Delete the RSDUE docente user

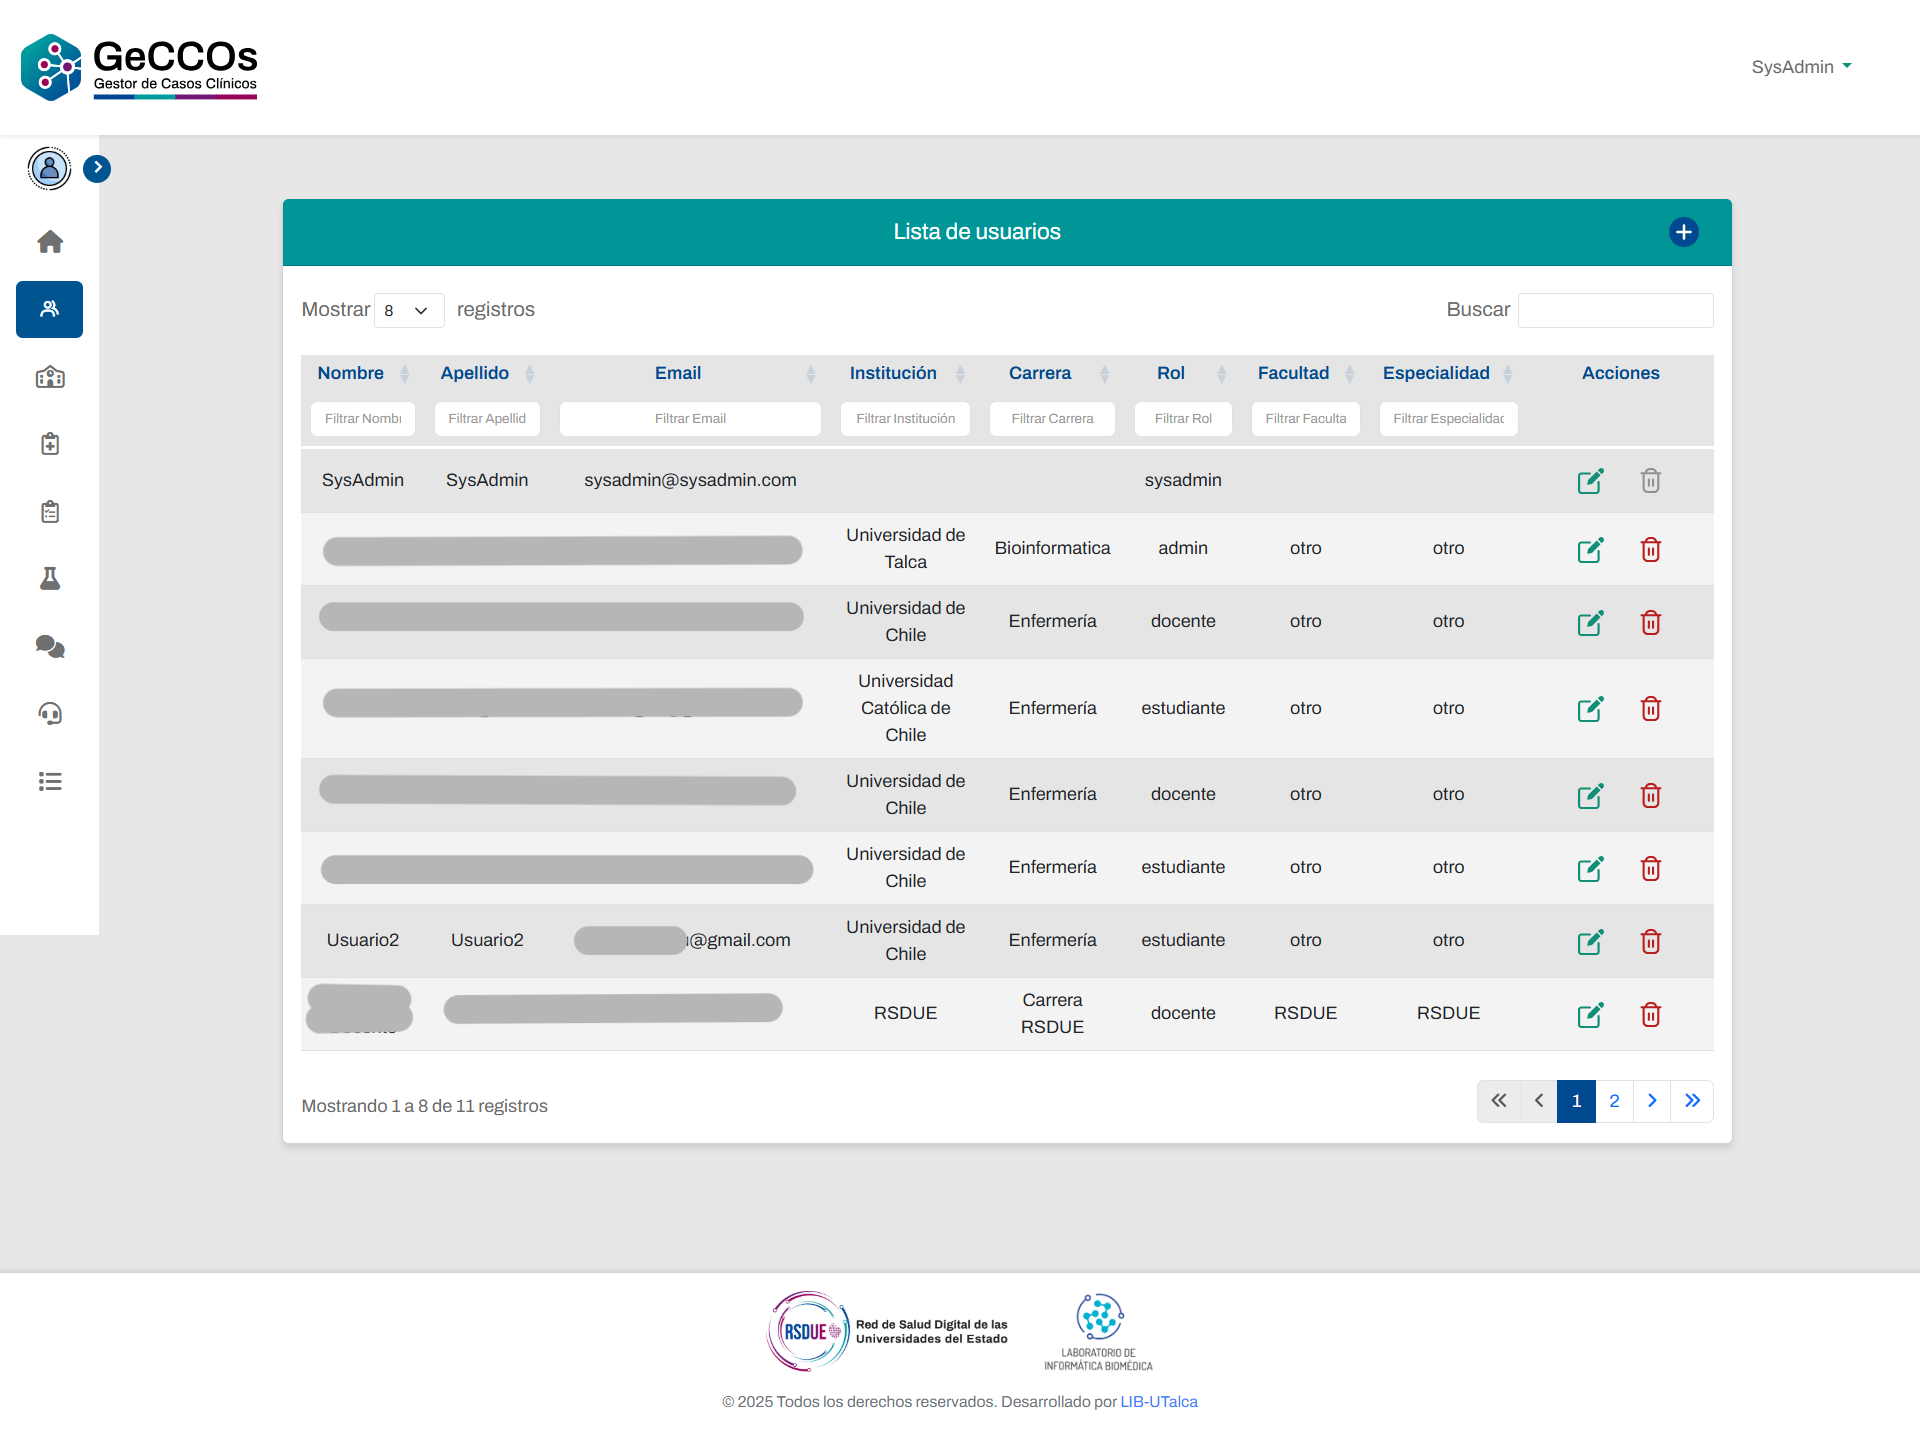click(1651, 1014)
